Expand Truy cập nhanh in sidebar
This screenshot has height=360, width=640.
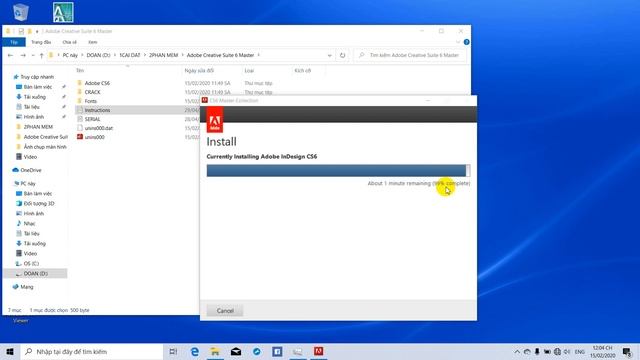click(37, 77)
